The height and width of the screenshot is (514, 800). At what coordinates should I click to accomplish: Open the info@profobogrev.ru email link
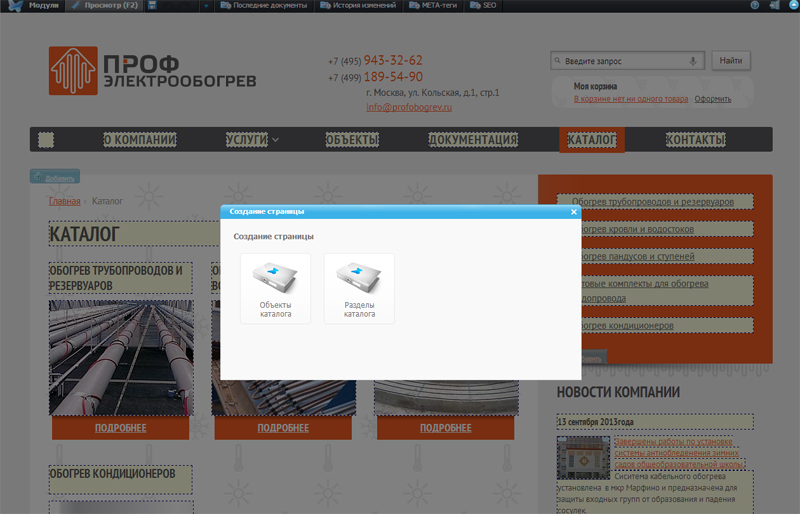click(409, 107)
